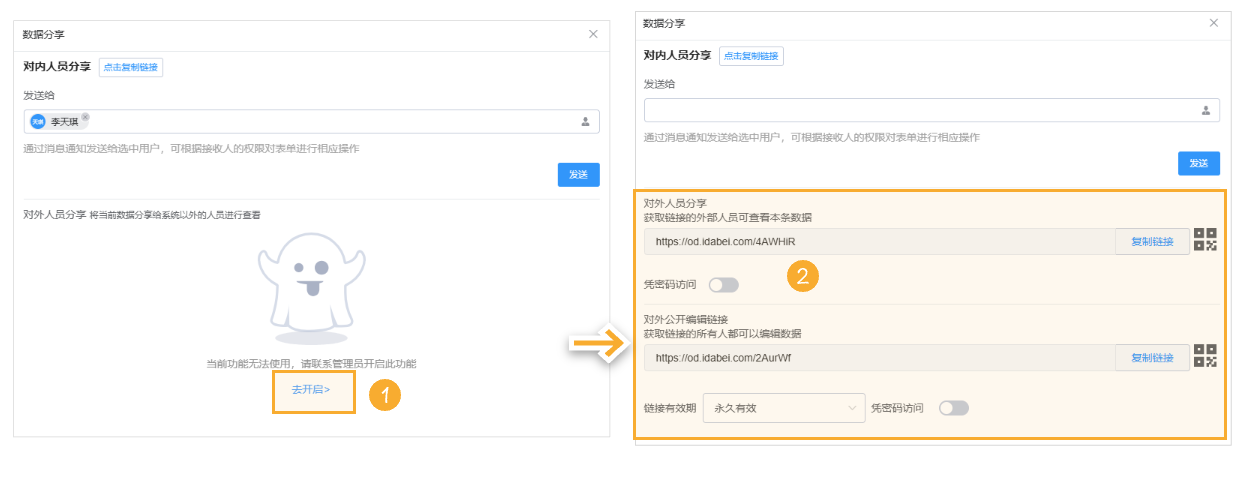Image resolution: width=1247 pixels, height=482 pixels.
Task: Toggle 凭密码访问 beside 链接有效期
Action: click(x=953, y=408)
